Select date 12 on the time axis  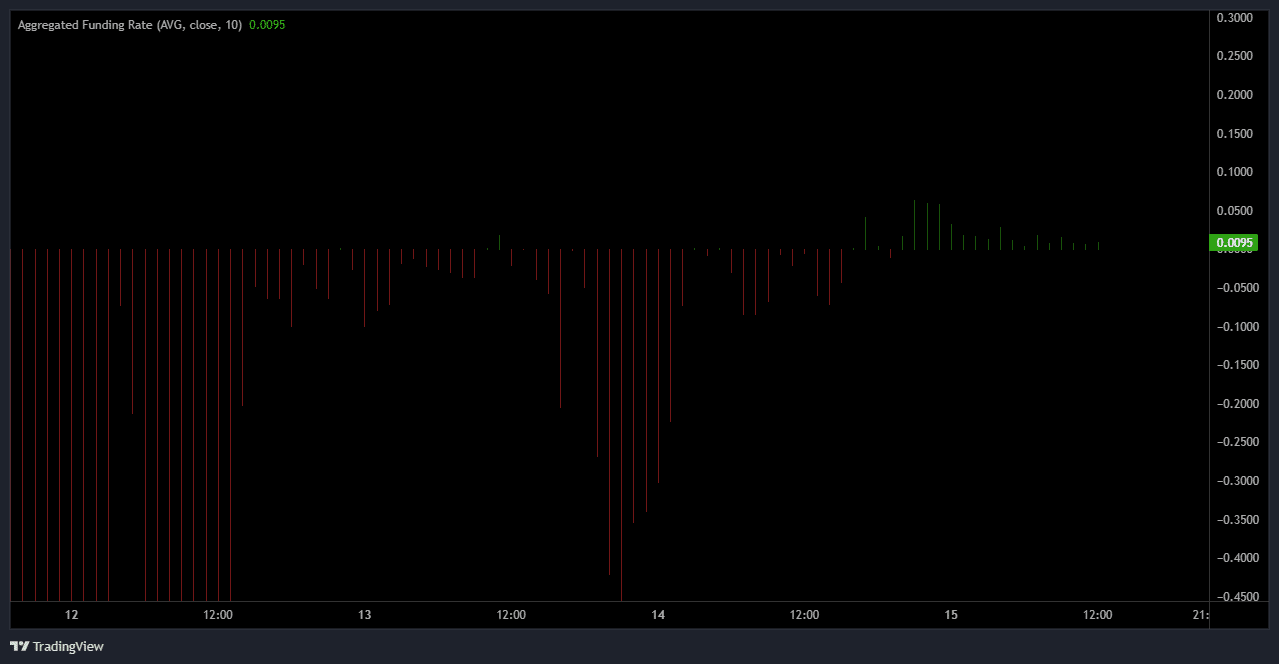(71, 615)
